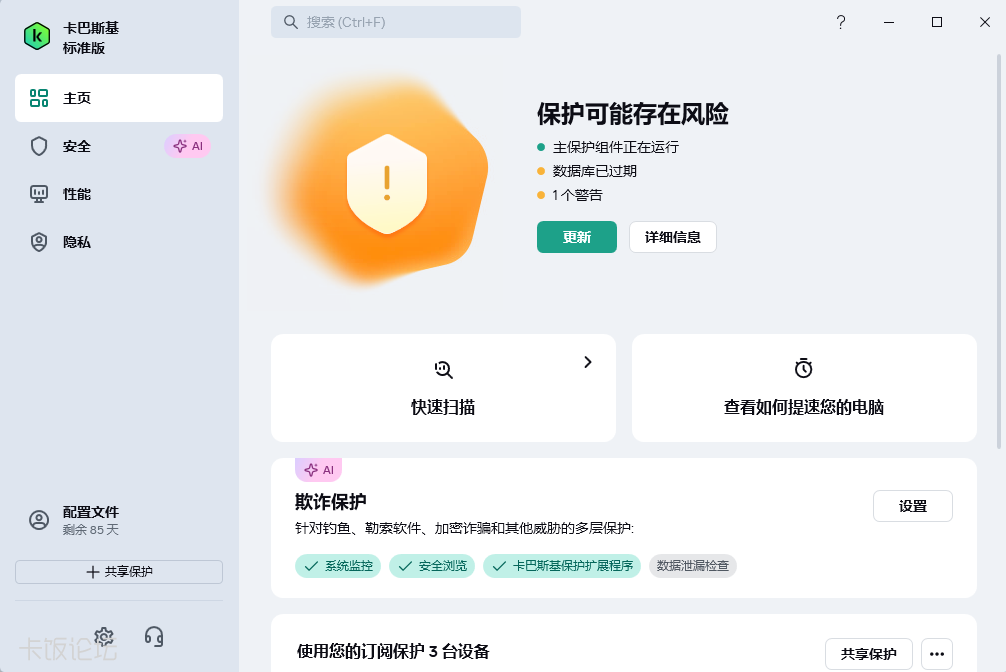Click the 主保护组件正在运行 status line
This screenshot has height=672, width=1006.
click(x=615, y=148)
